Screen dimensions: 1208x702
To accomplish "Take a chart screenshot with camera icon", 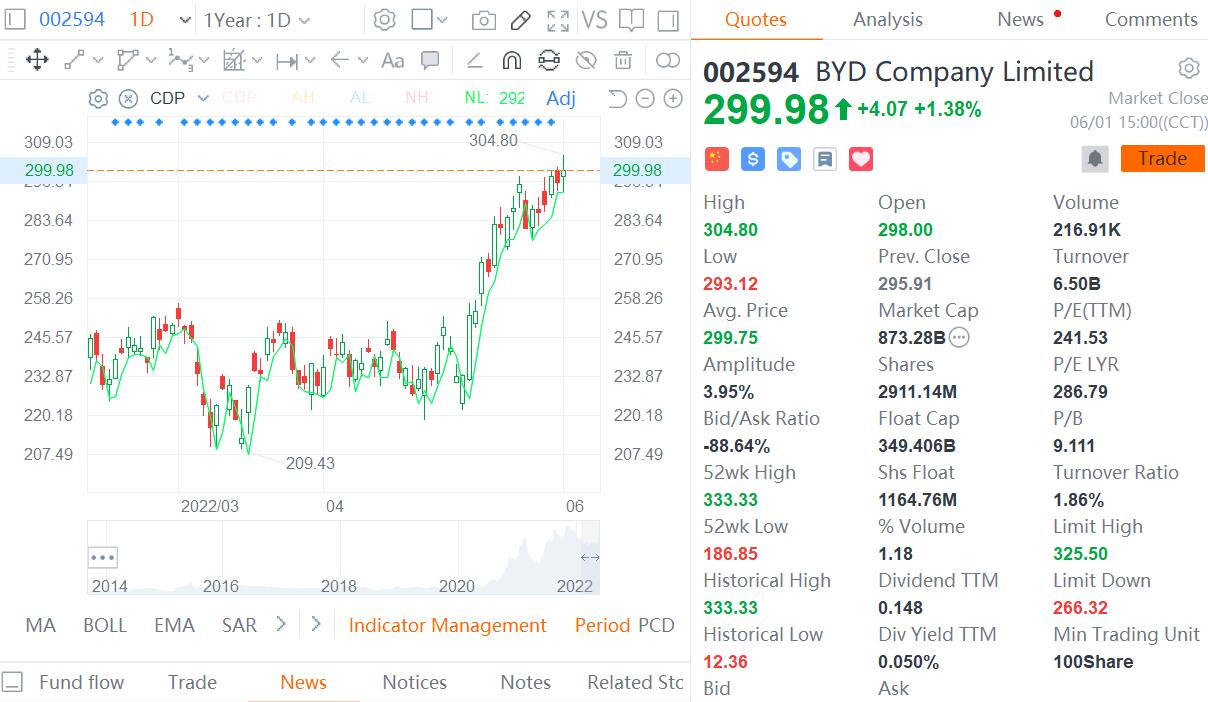I will point(483,20).
